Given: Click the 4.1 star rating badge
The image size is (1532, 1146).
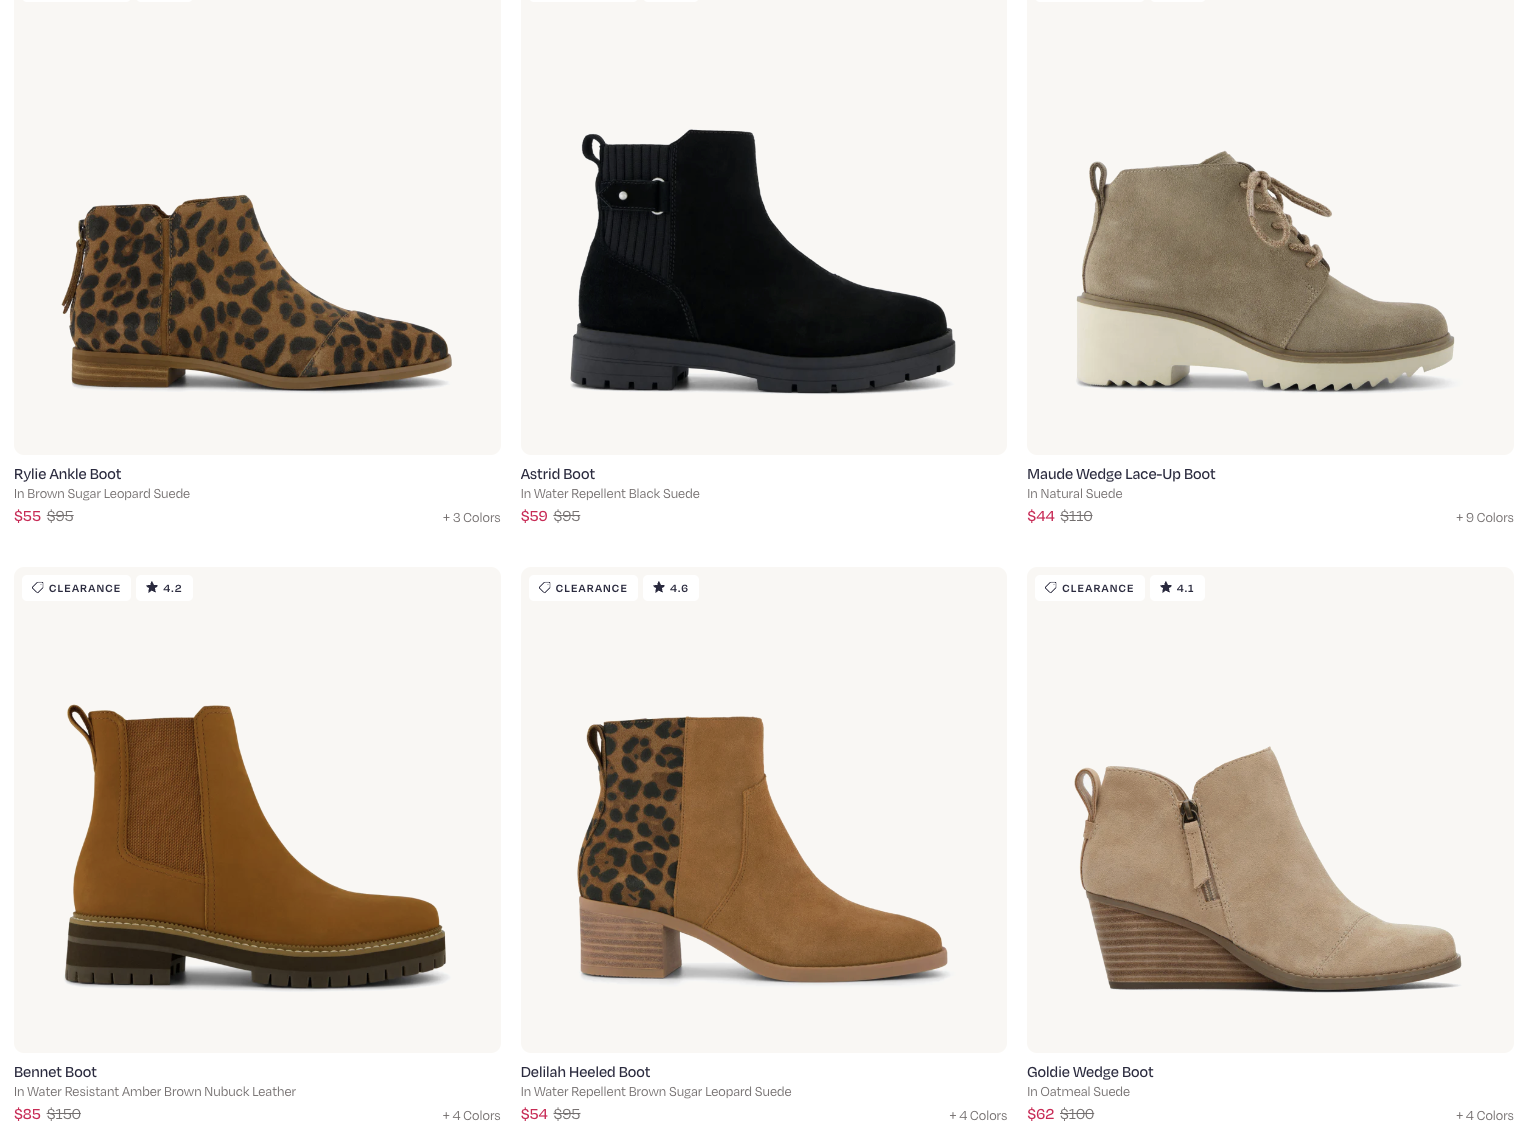Looking at the screenshot, I should pyautogui.click(x=1177, y=588).
